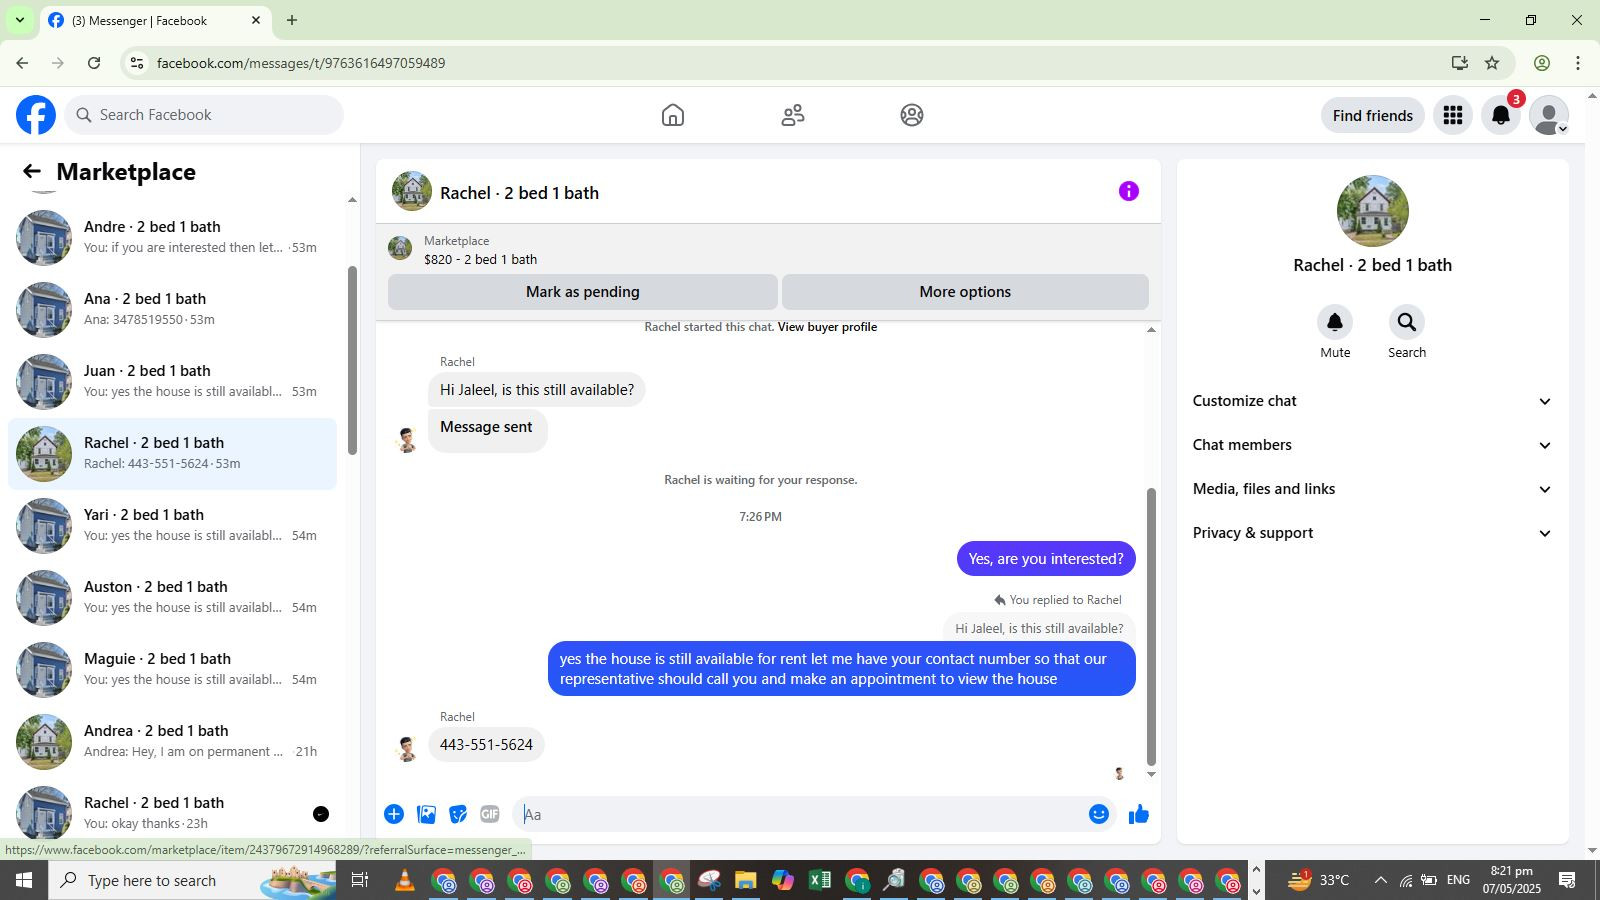Image resolution: width=1600 pixels, height=900 pixels.
Task: Search in conversation magnifier icon
Action: coord(1407,322)
